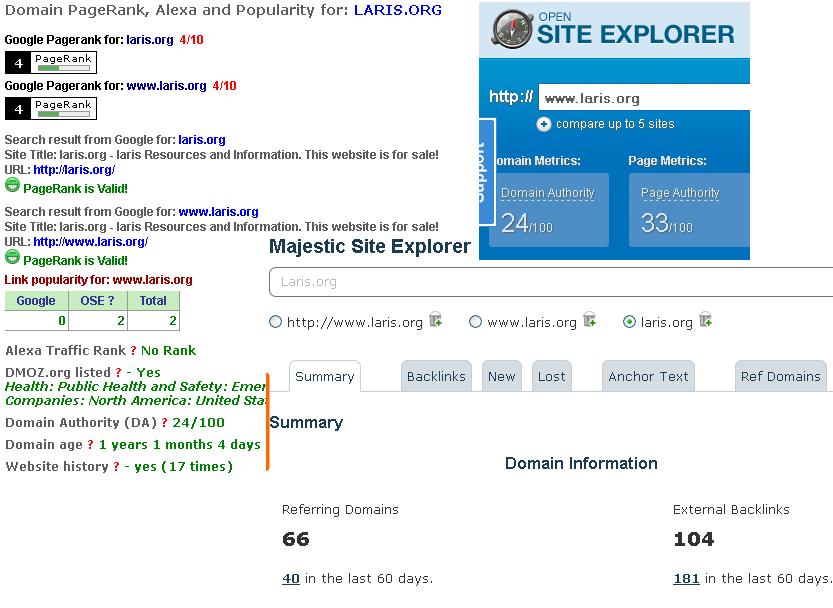Screen dimensions: 833x608
Task: Click the OSE ? column header
Action: [98, 300]
